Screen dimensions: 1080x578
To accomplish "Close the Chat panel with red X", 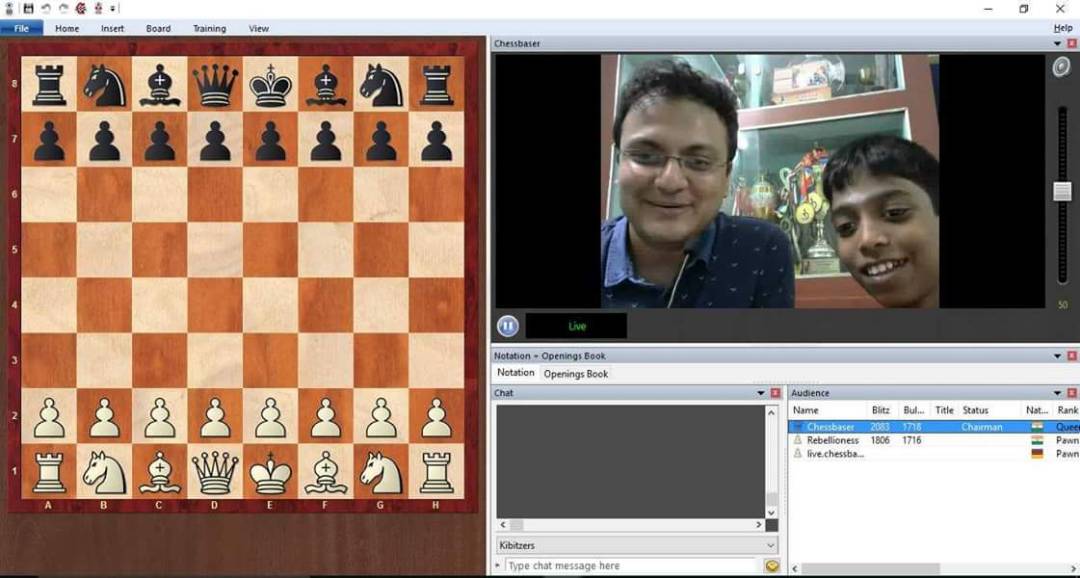I will click(775, 393).
